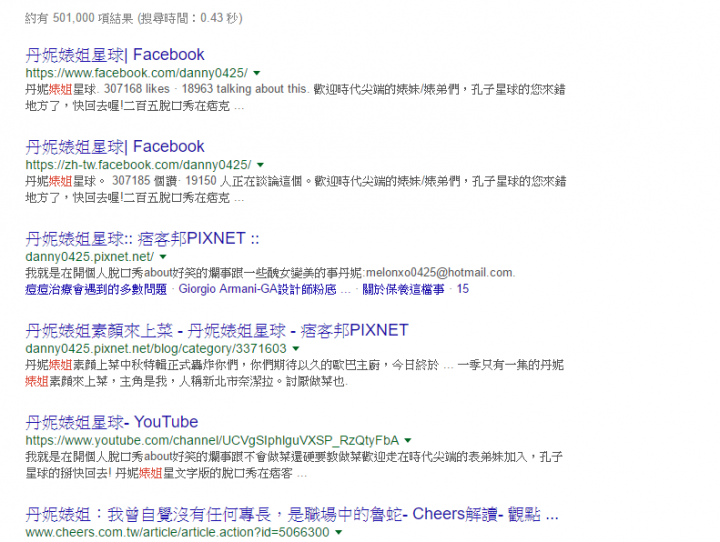Click the YouTube channel URL text
This screenshot has height=542, width=720.
212,440
